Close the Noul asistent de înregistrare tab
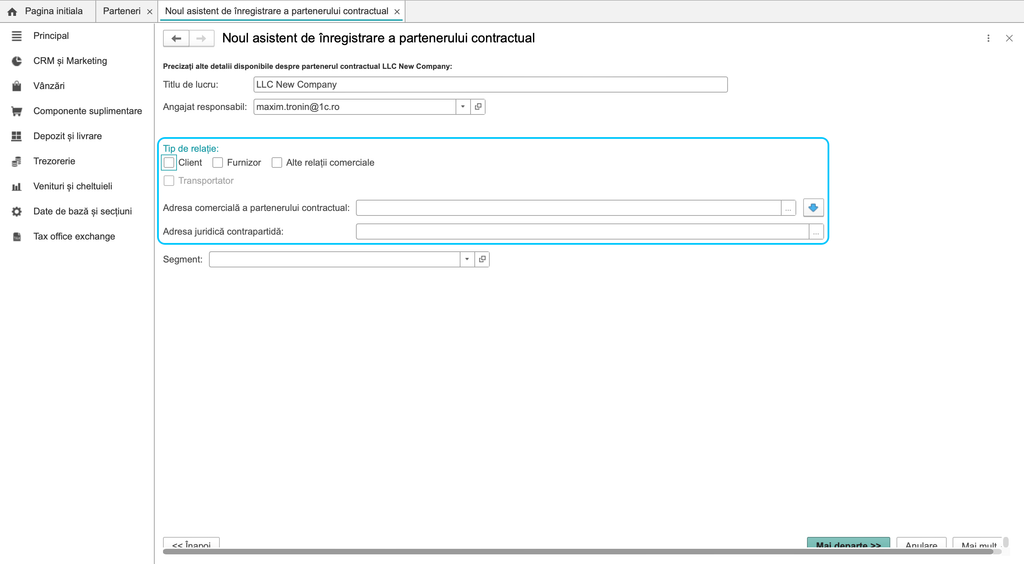The image size is (1024, 564). 397,12
